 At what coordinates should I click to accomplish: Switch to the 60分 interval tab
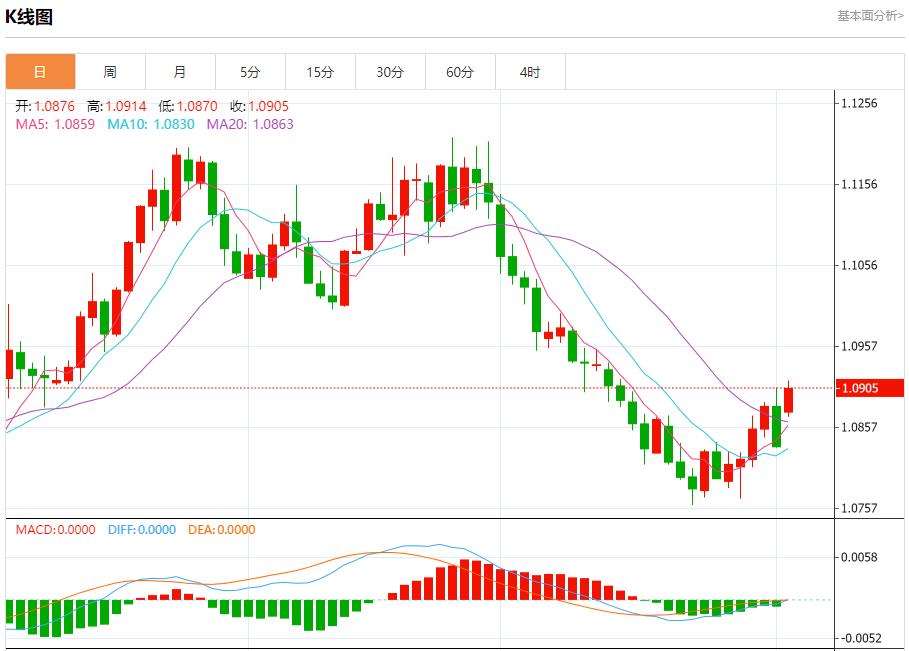[x=460, y=72]
